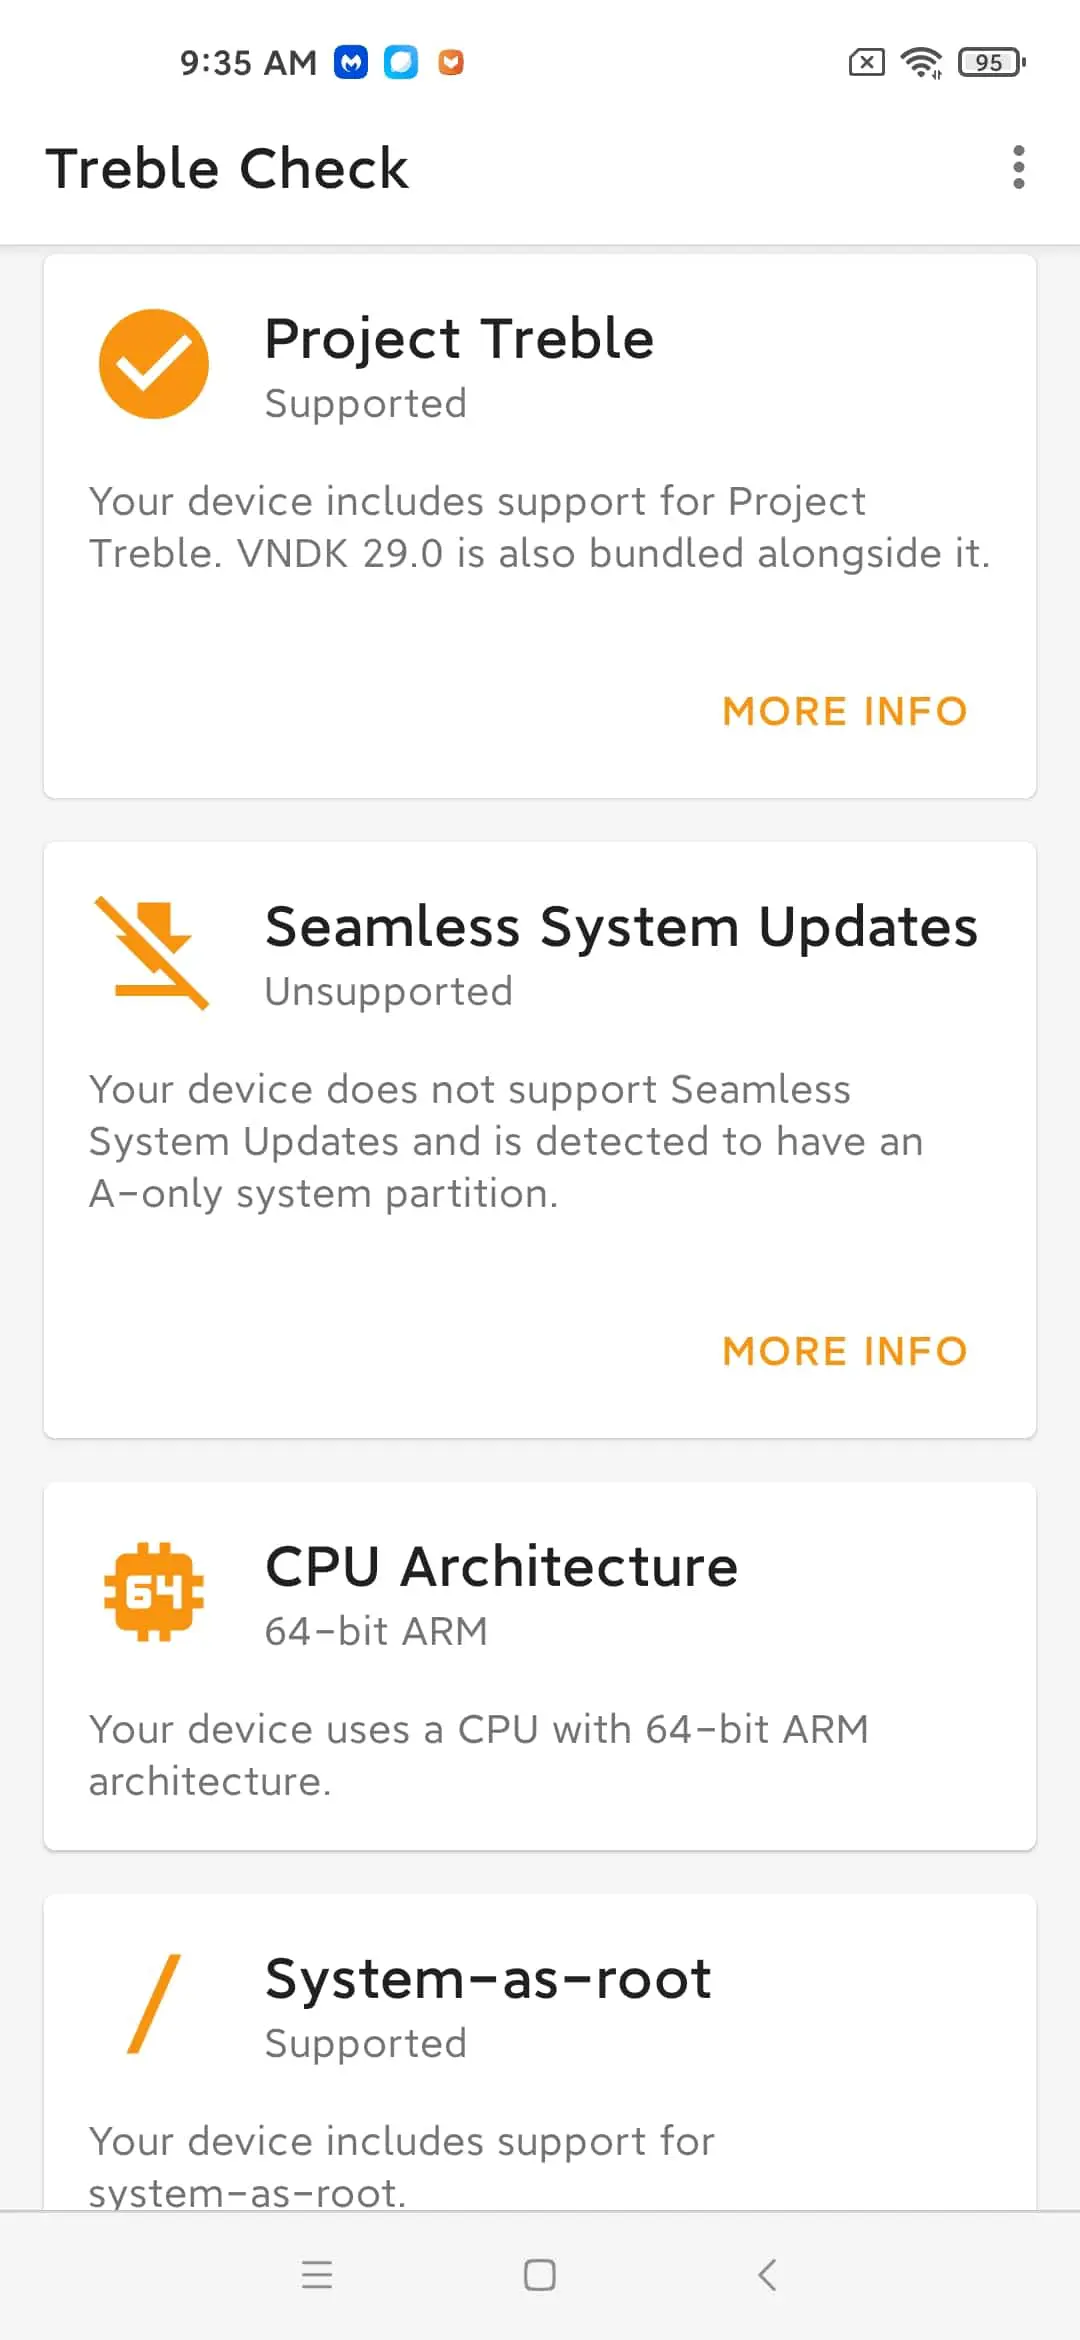Tap the 64 chip CPU icon
Image resolution: width=1080 pixels, height=2340 pixels.
click(154, 1591)
